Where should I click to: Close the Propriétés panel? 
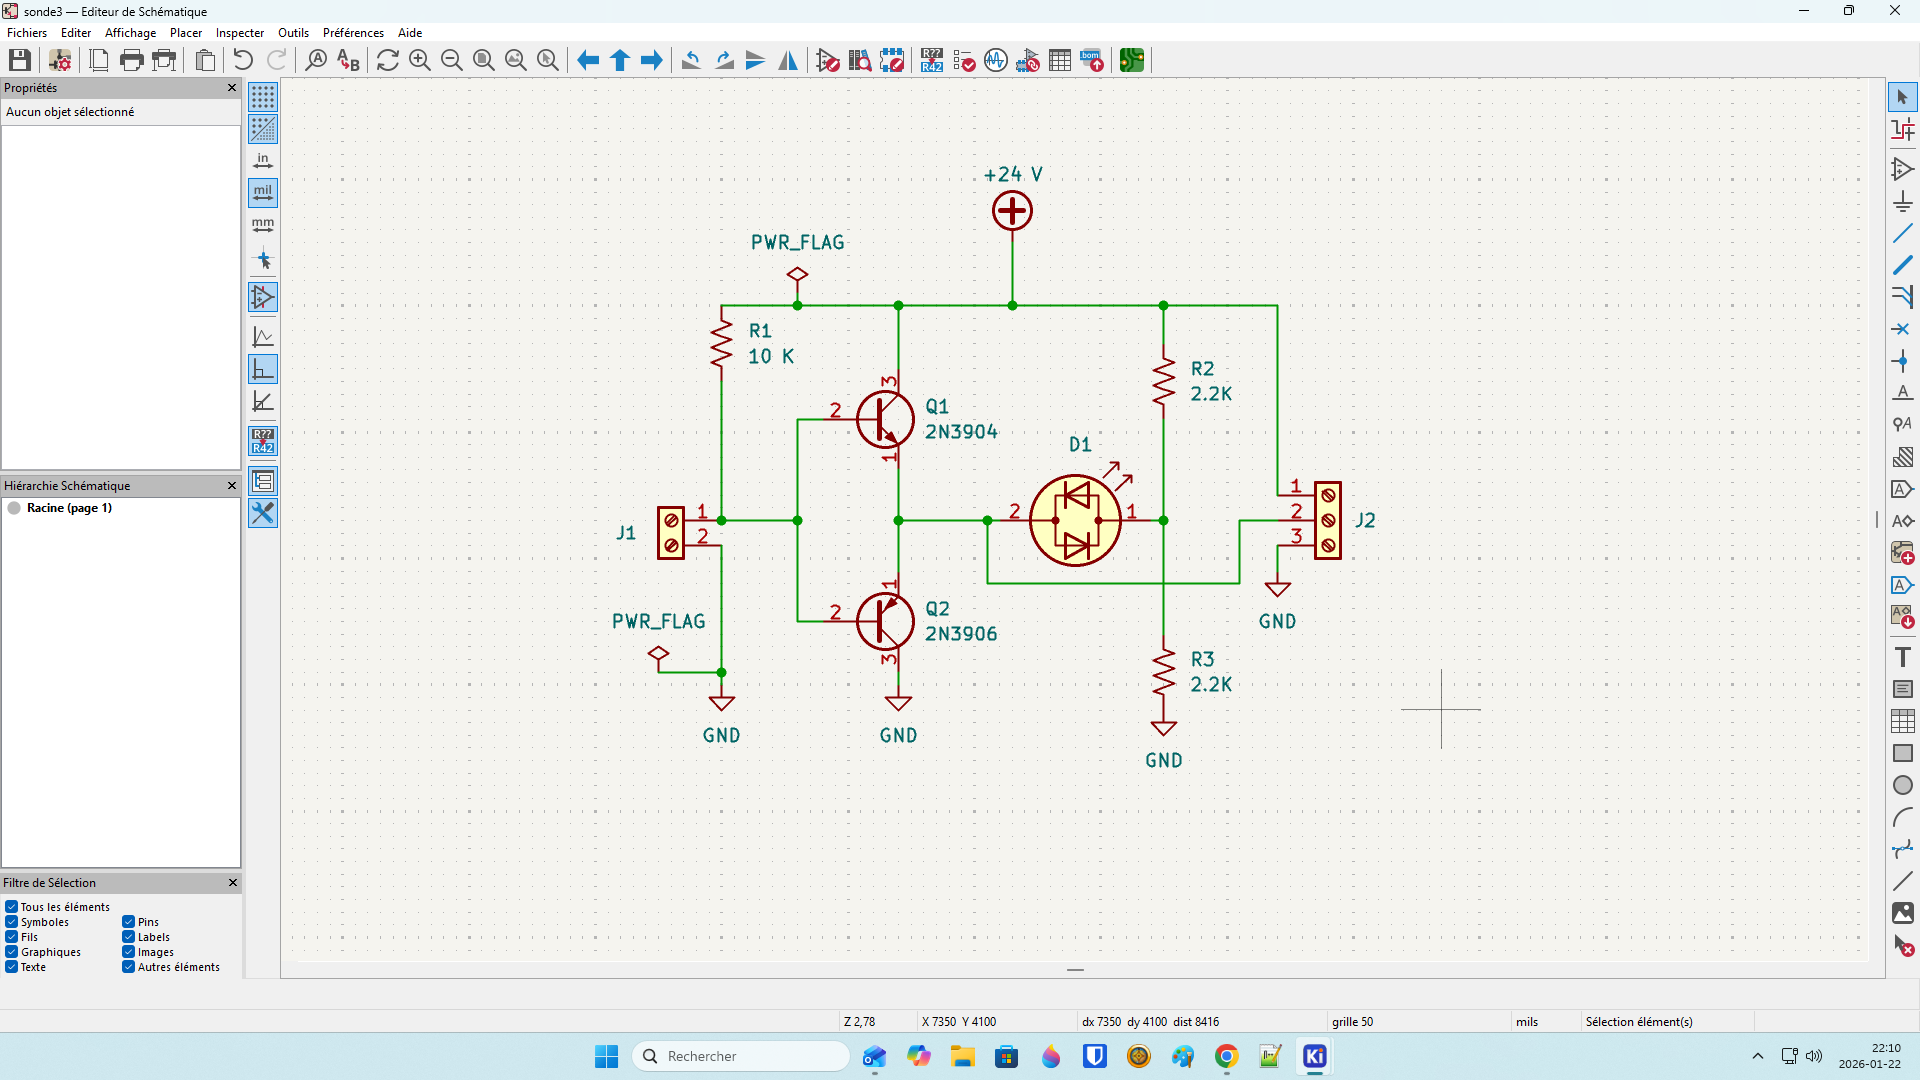click(x=232, y=88)
